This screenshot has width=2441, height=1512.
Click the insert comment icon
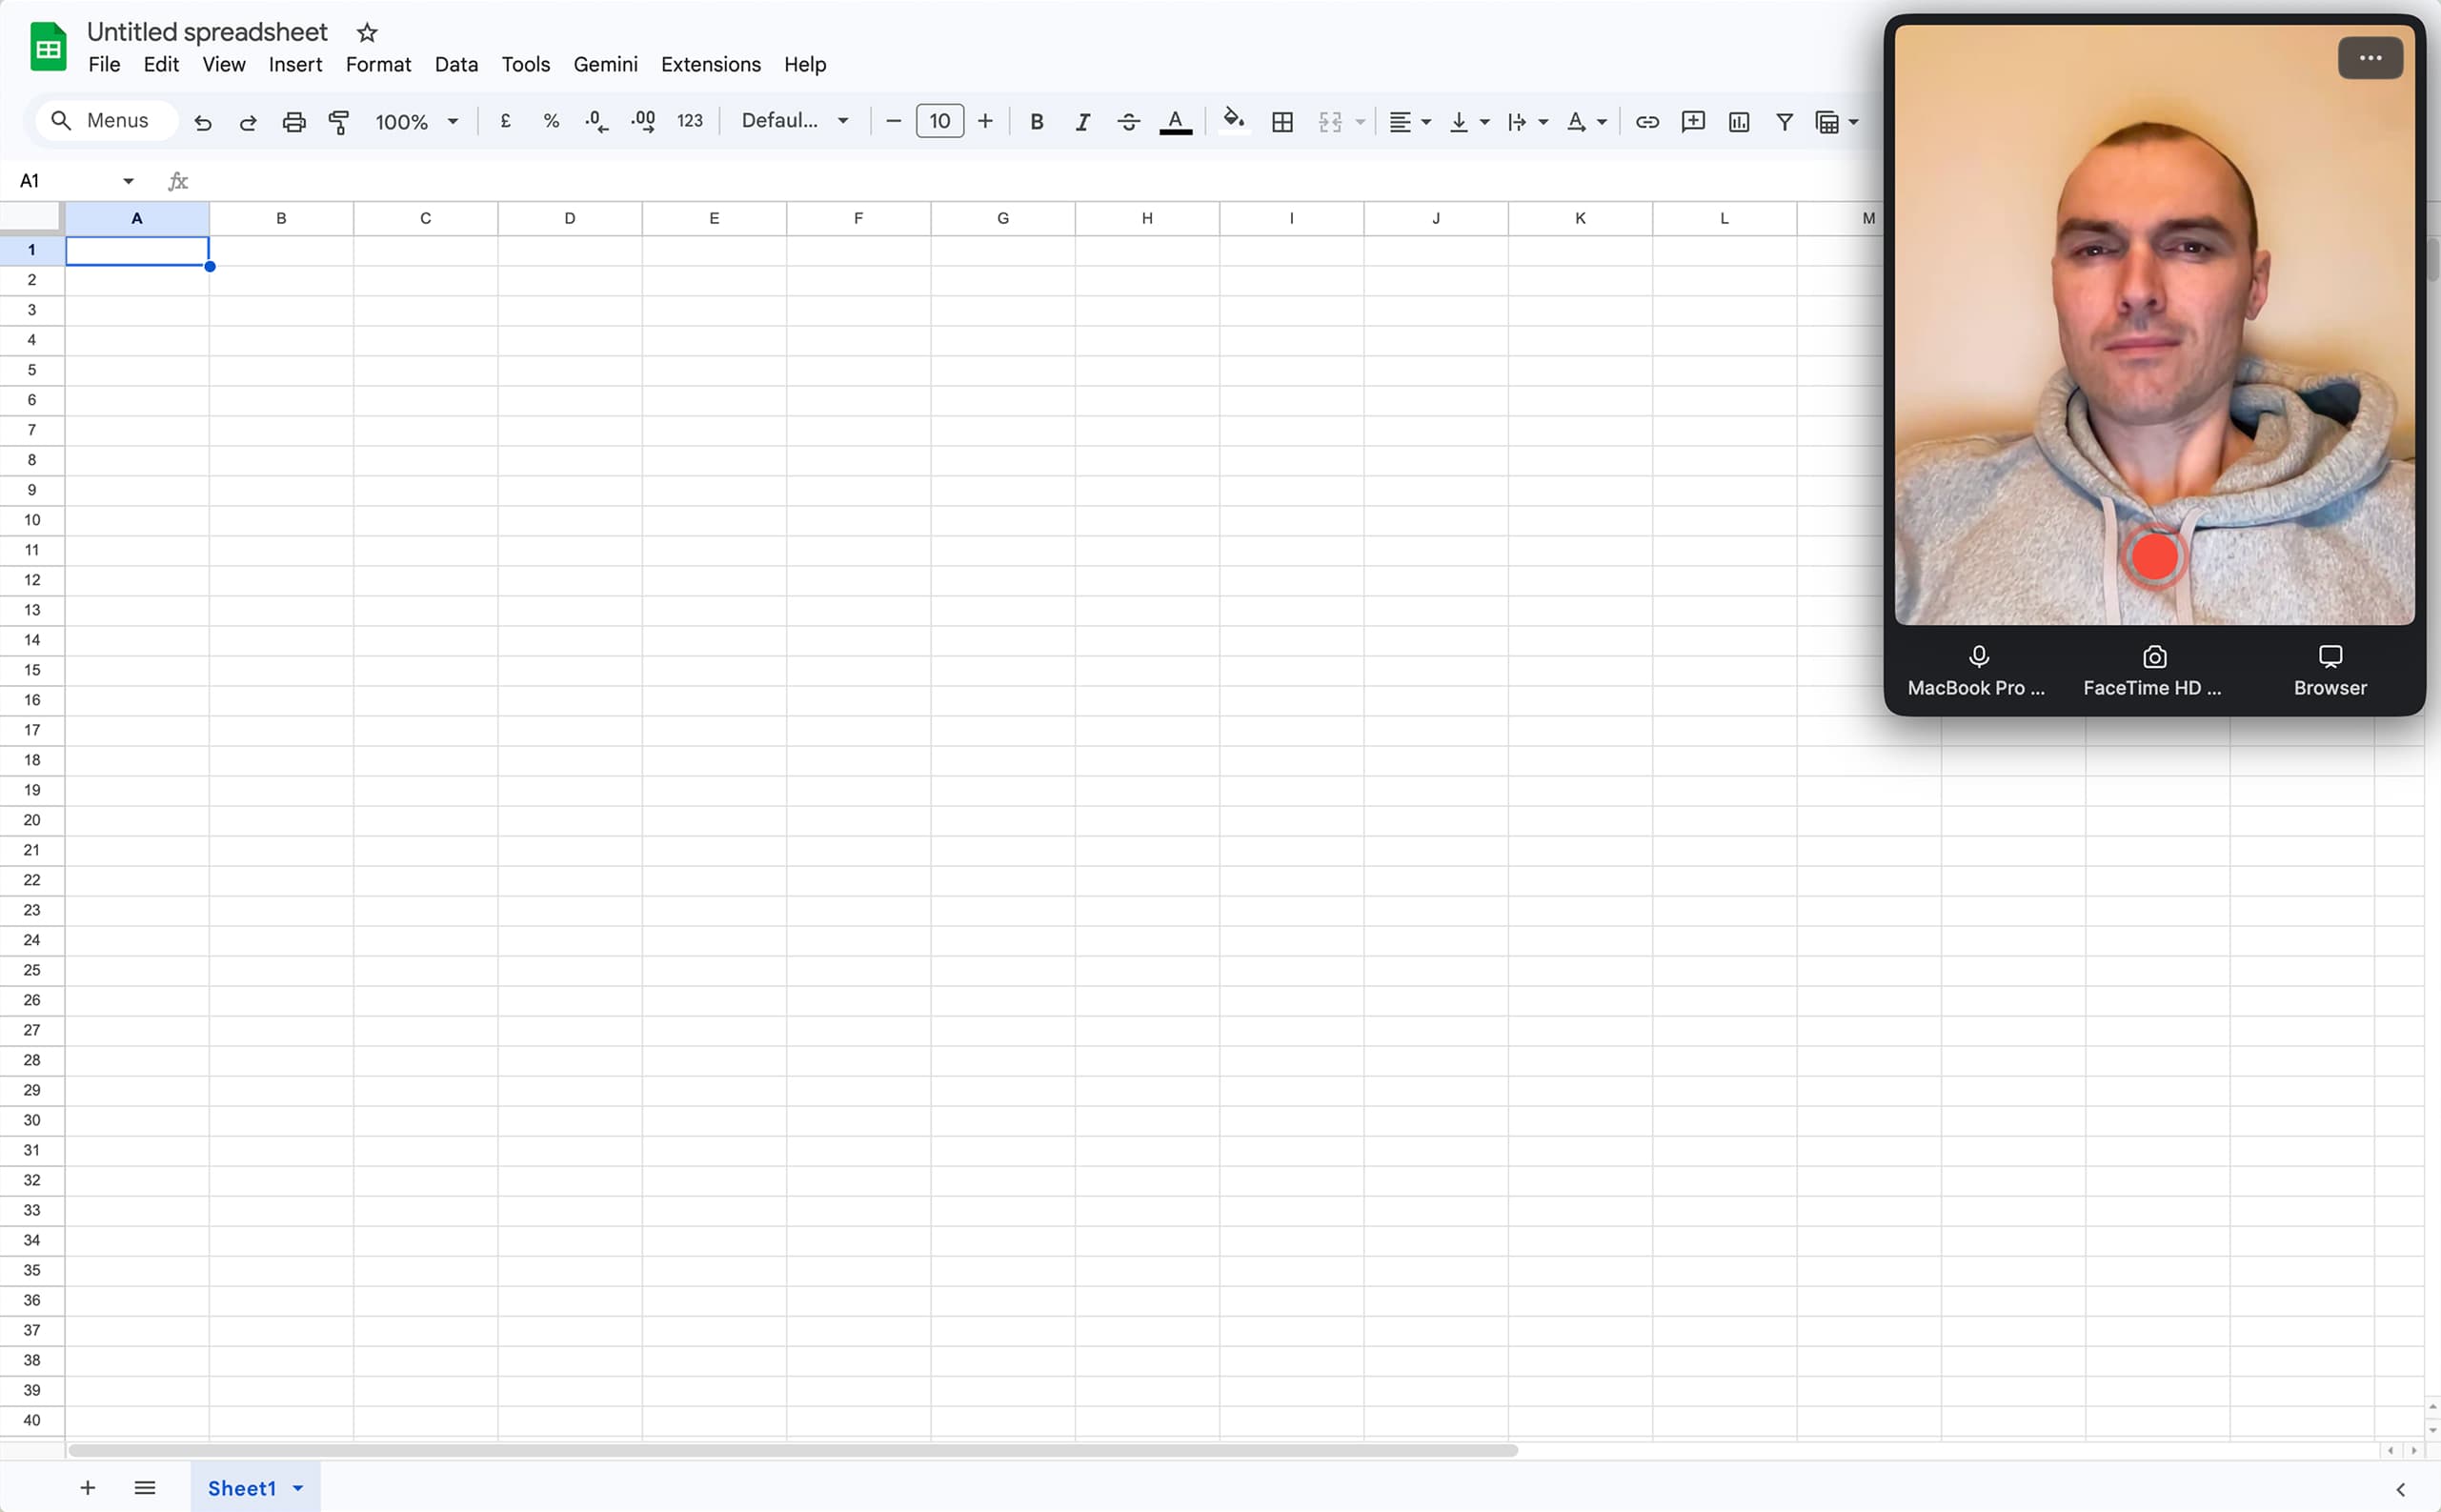(1693, 122)
